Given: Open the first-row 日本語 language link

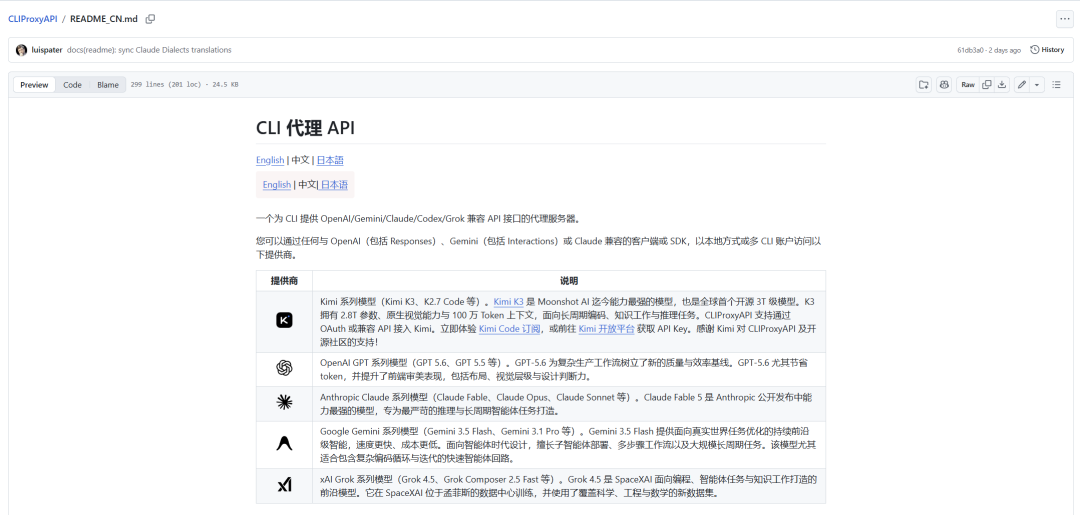Looking at the screenshot, I should pos(330,160).
